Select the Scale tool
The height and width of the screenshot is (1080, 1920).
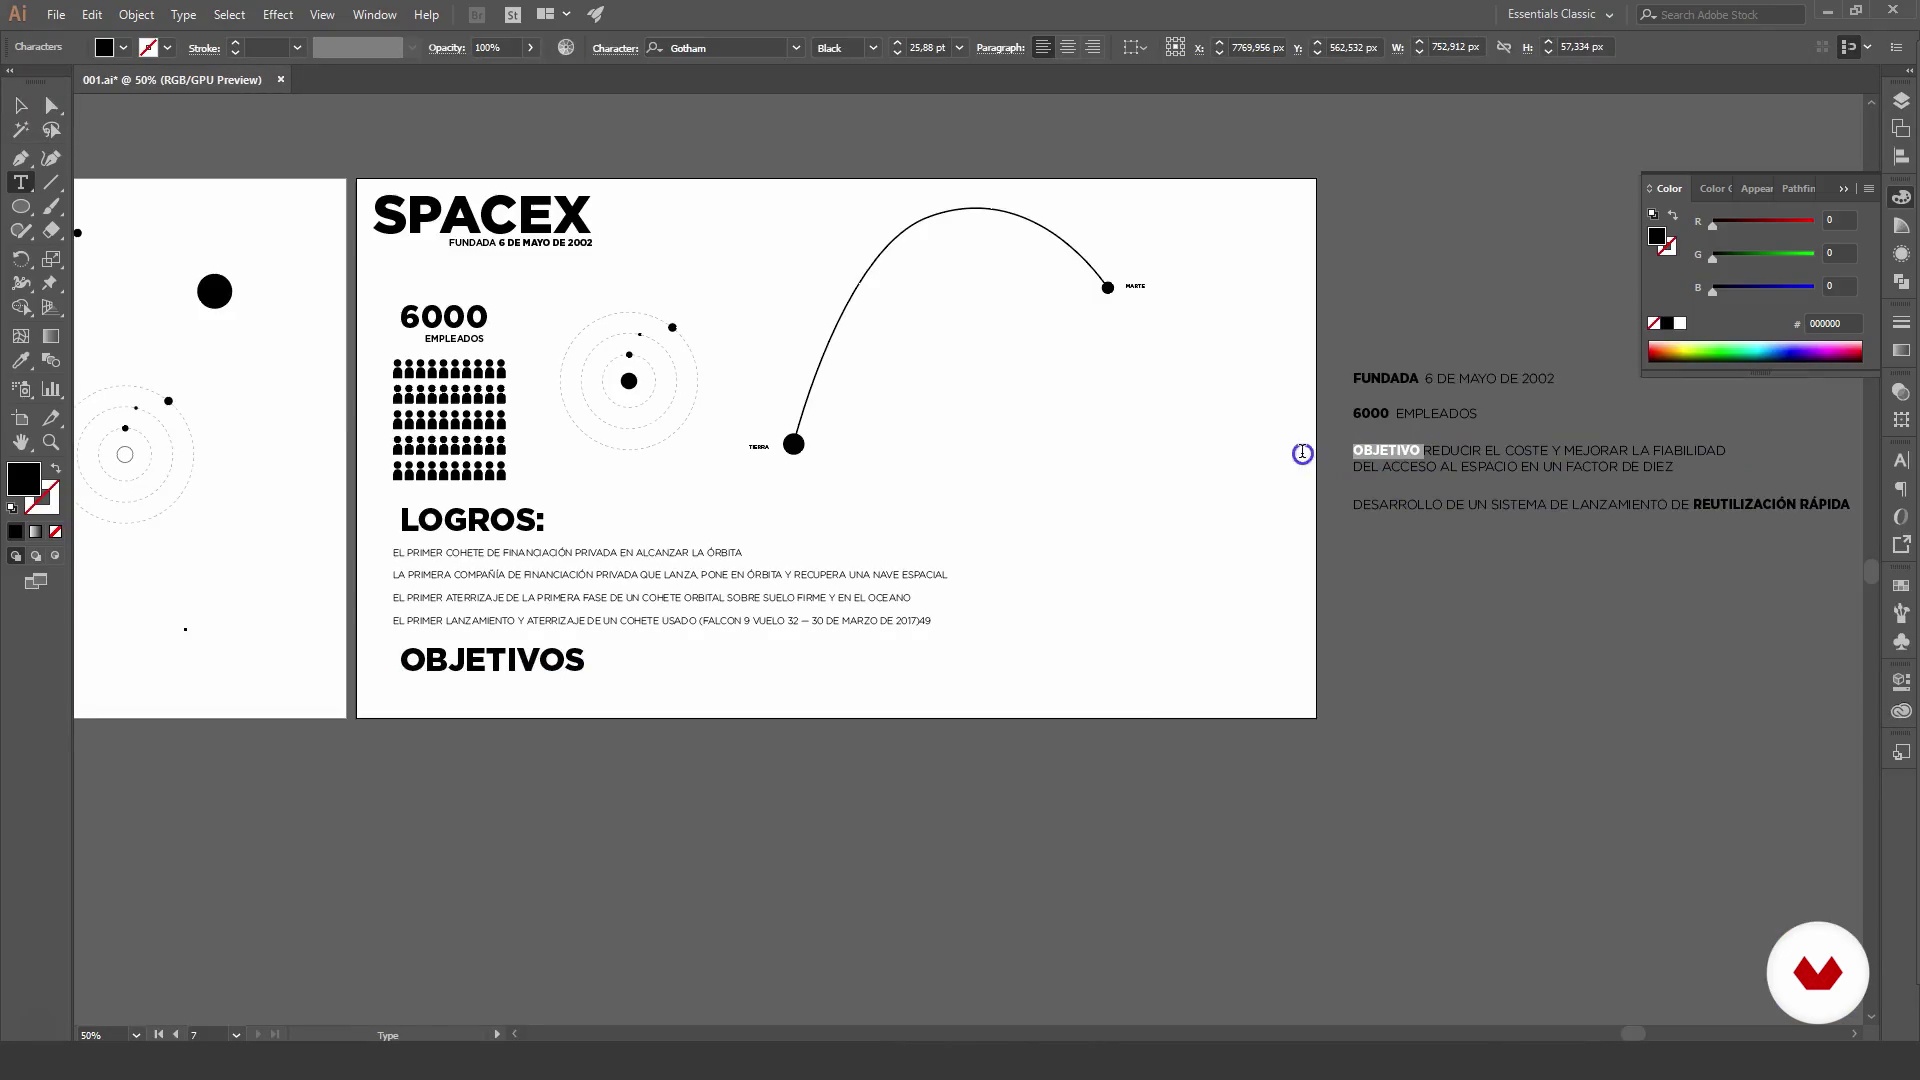point(51,259)
